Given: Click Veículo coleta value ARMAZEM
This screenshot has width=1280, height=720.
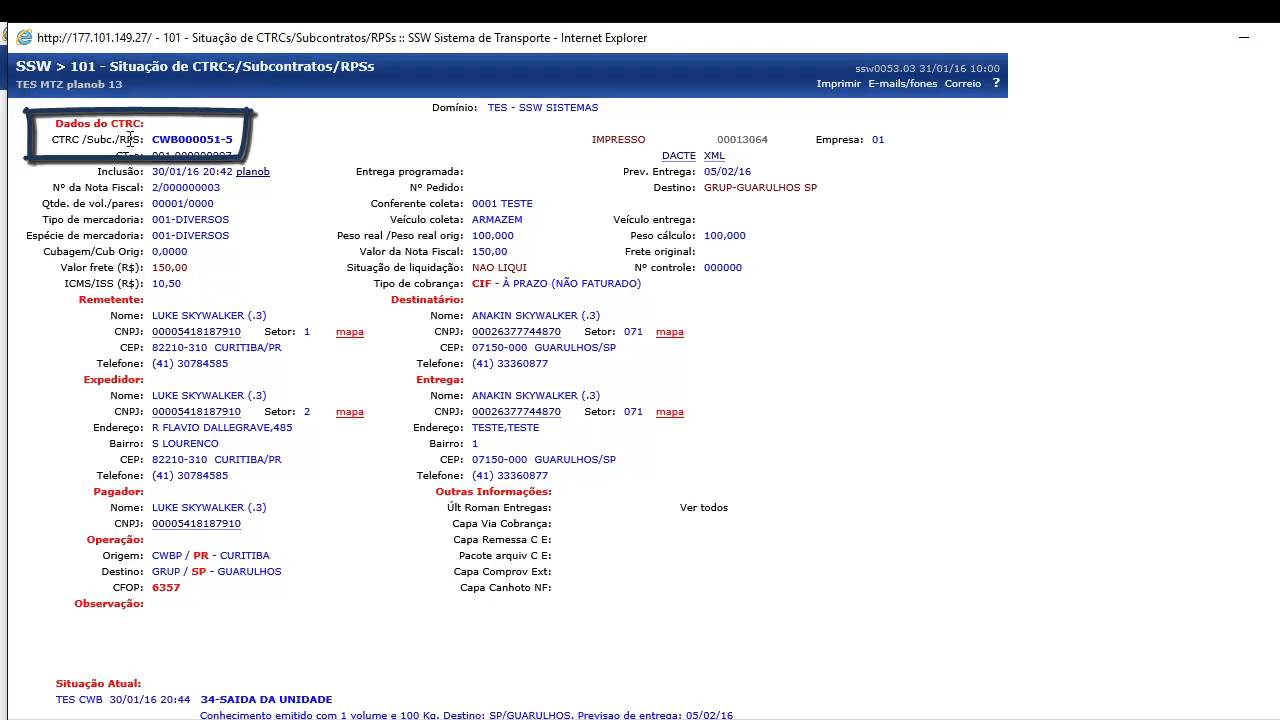Looking at the screenshot, I should (497, 220).
